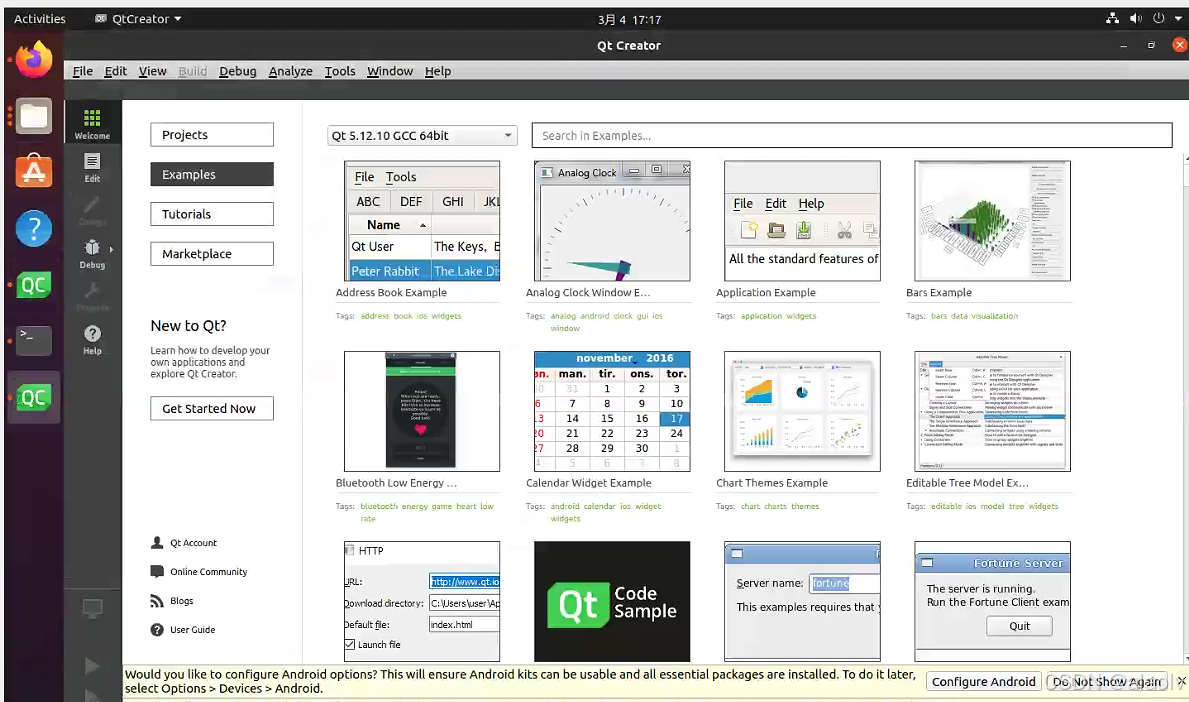Open the Edit menu
1189x702 pixels.
tap(115, 71)
